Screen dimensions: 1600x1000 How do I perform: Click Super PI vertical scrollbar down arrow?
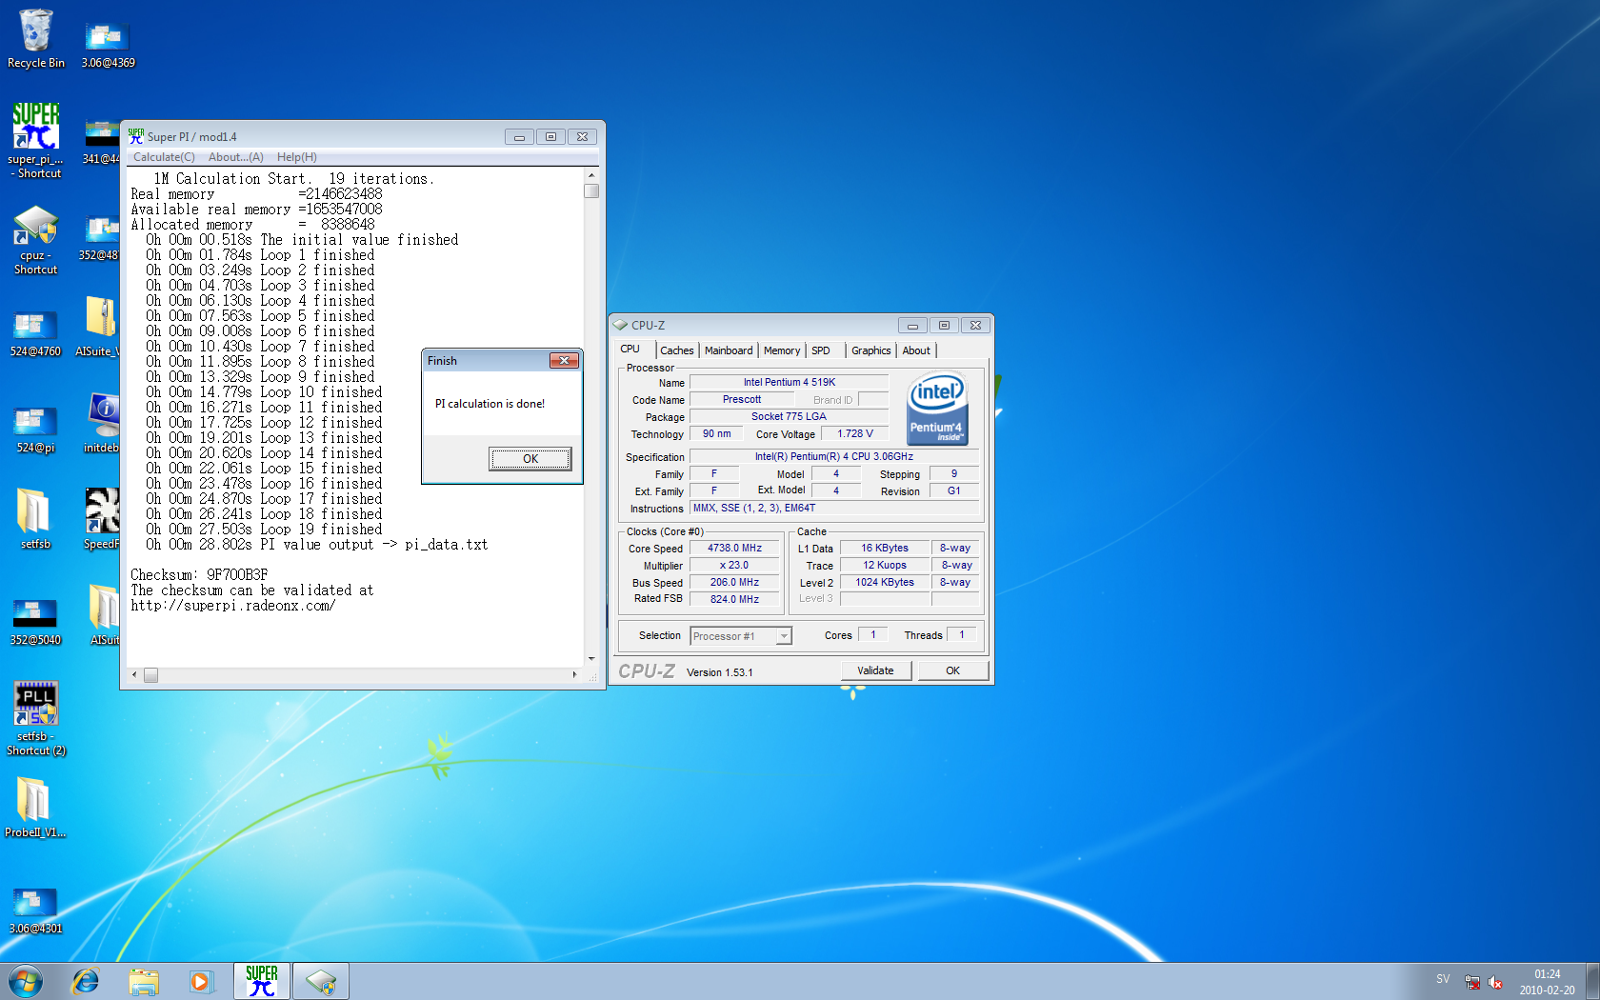[591, 658]
